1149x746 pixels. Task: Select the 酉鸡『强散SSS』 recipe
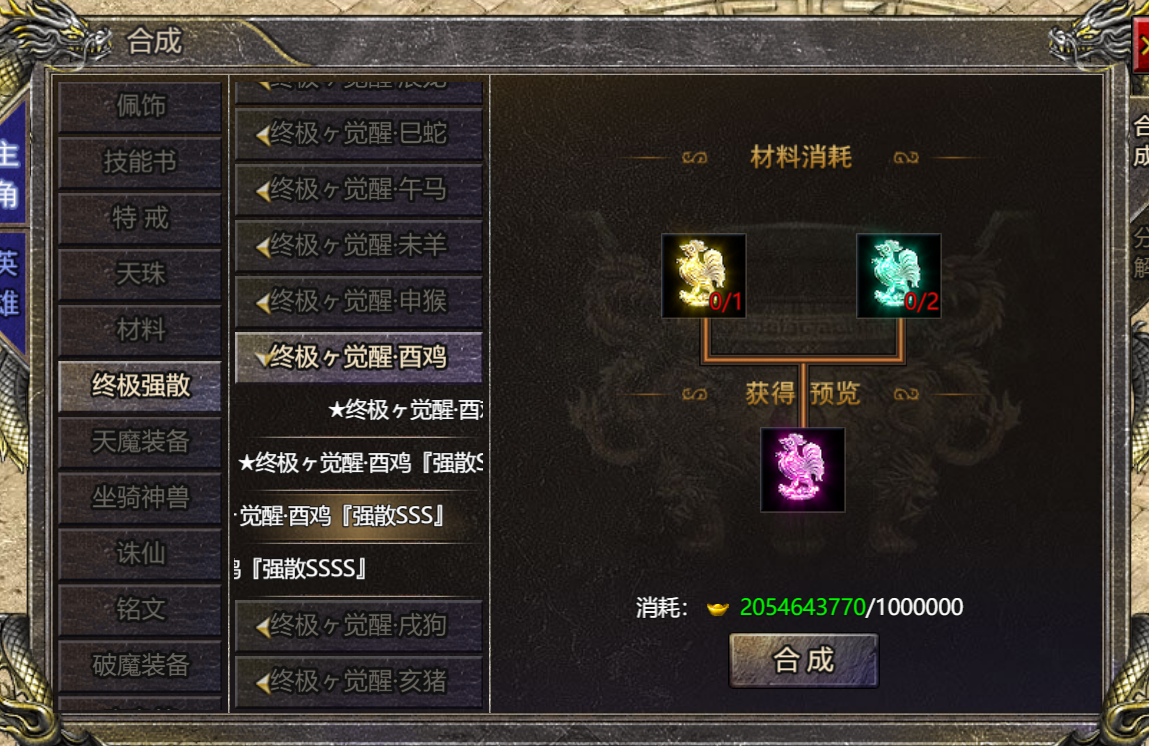coord(358,517)
